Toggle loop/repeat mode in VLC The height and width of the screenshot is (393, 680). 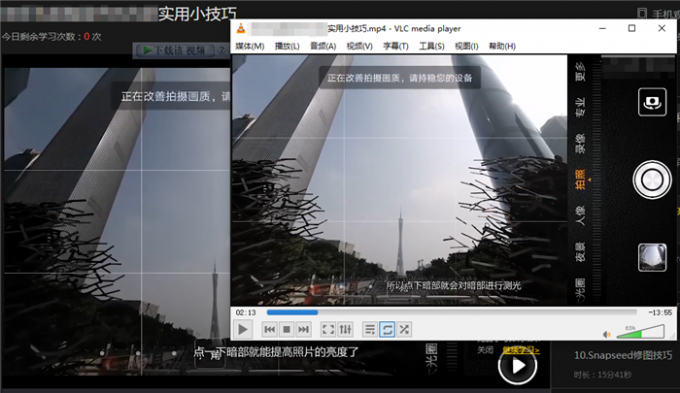coord(387,330)
